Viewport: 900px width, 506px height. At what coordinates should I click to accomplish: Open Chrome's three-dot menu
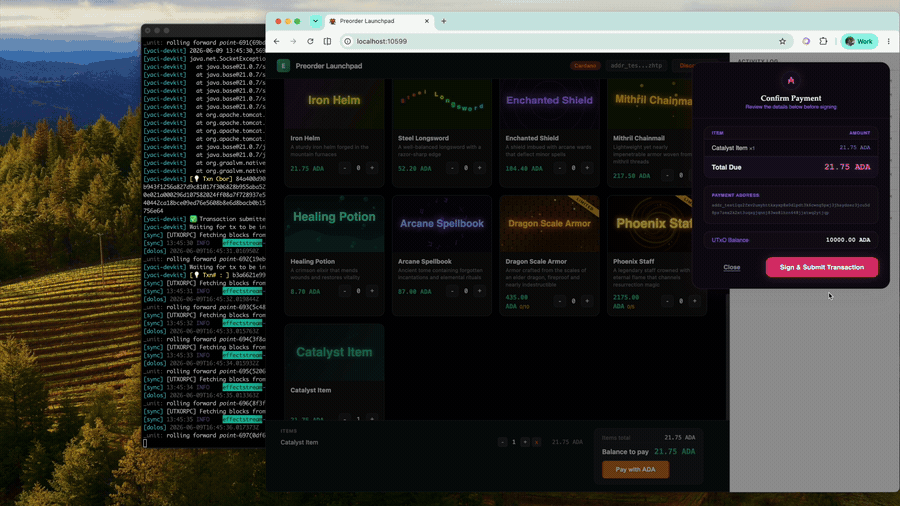tap(889, 41)
